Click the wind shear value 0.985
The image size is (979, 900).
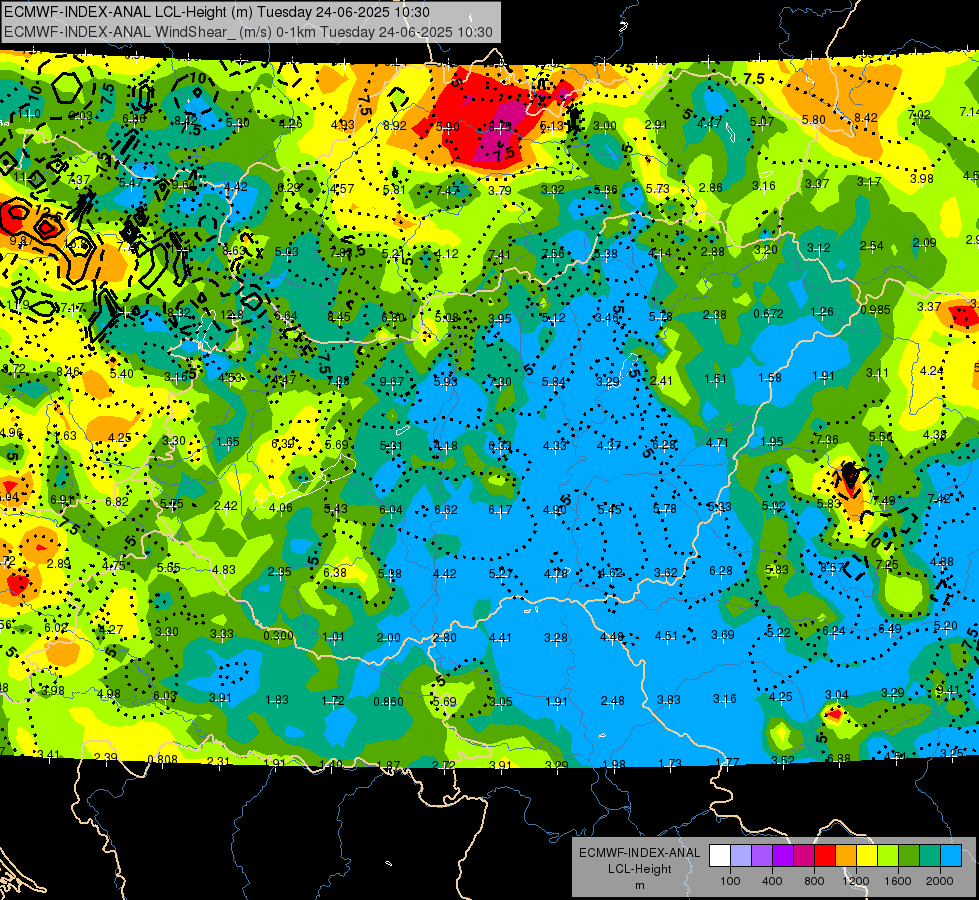coord(875,310)
